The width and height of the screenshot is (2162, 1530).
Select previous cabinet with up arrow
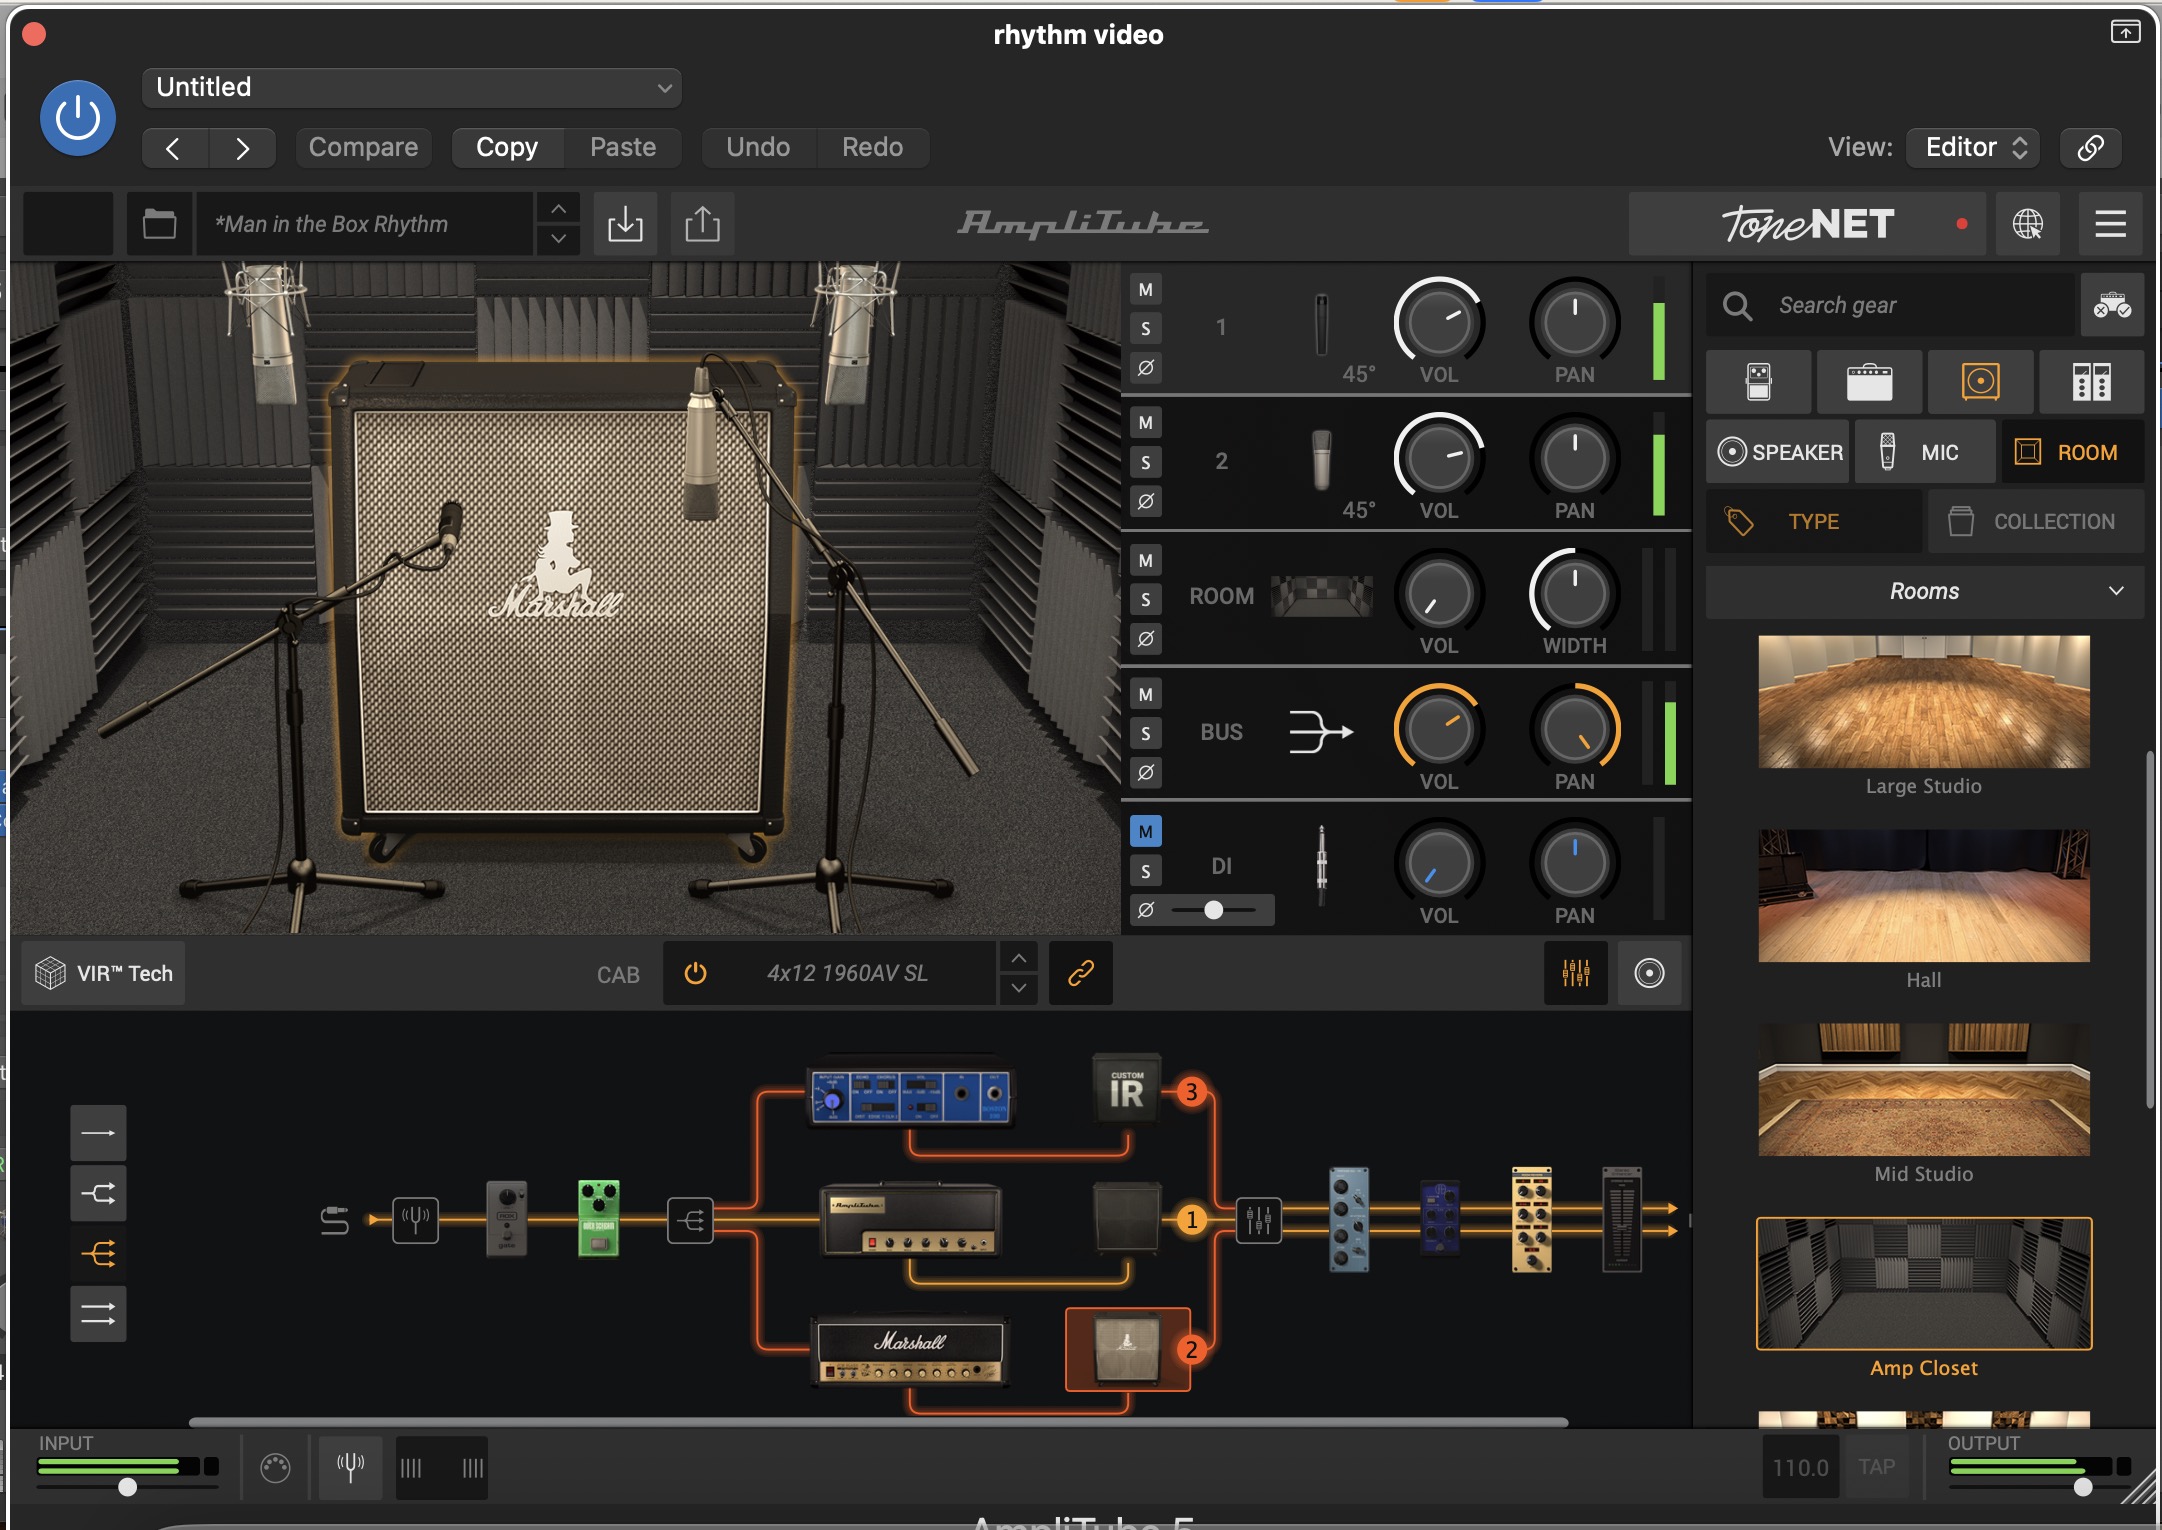pyautogui.click(x=1018, y=958)
